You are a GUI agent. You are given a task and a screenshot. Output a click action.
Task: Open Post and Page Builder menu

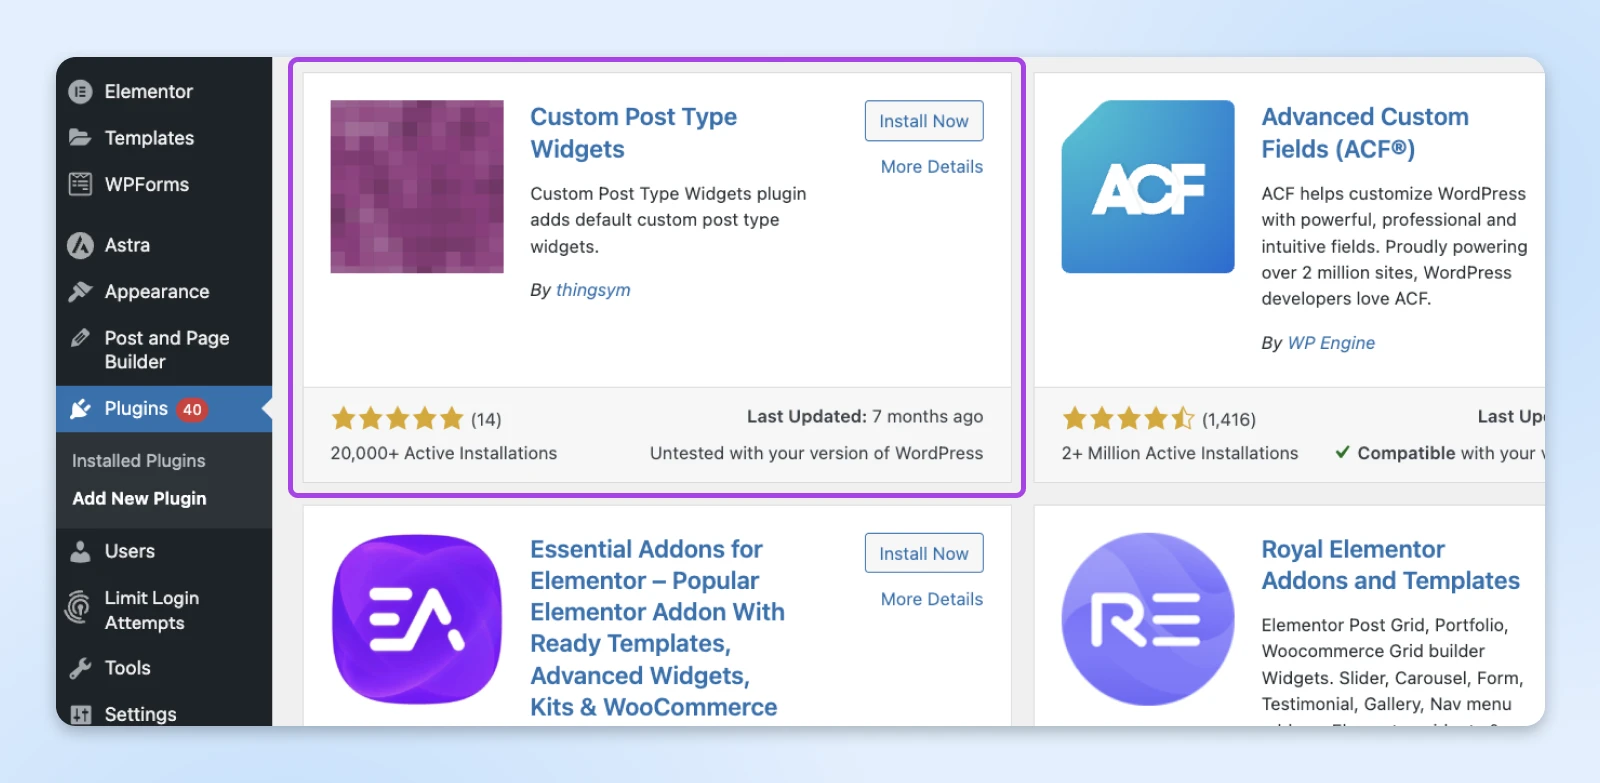pos(166,350)
